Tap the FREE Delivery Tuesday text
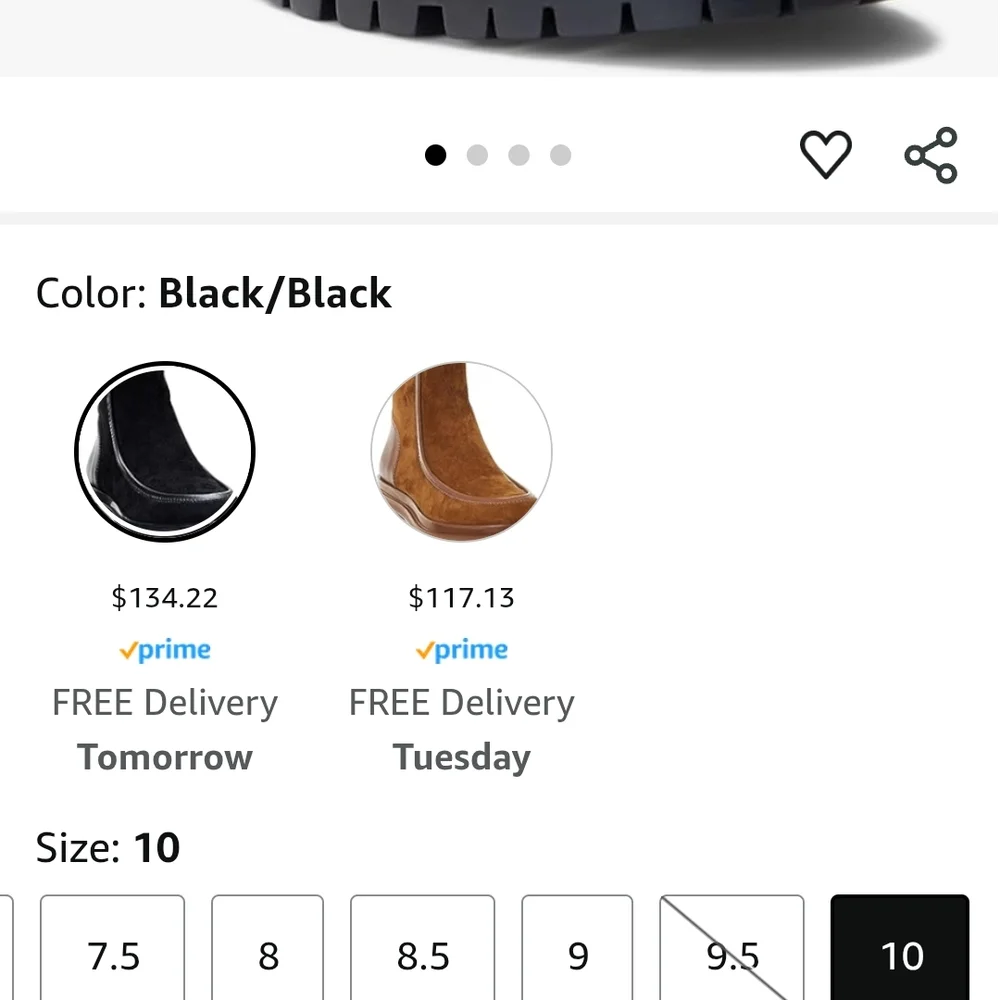This screenshot has width=1000, height=1000. [461, 730]
